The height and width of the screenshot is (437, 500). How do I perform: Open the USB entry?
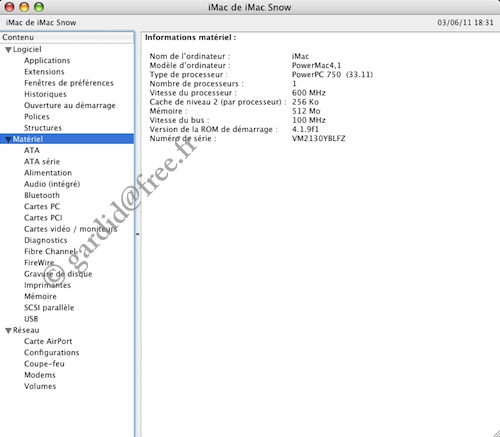(x=31, y=319)
